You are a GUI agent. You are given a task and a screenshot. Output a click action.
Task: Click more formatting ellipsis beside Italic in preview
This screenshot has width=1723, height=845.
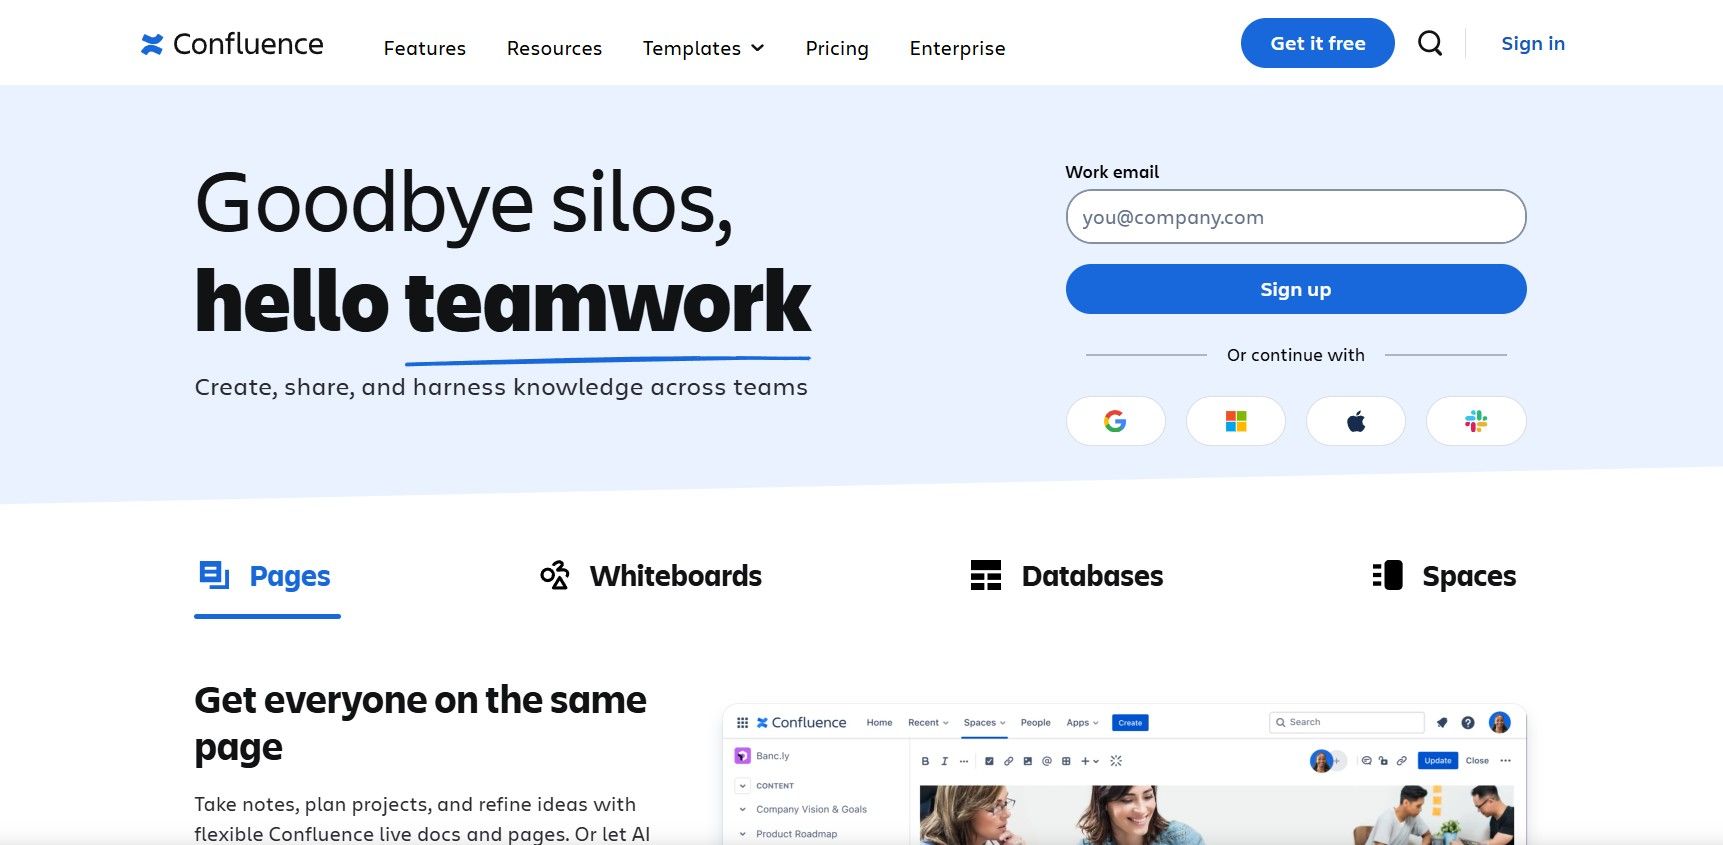tap(964, 761)
